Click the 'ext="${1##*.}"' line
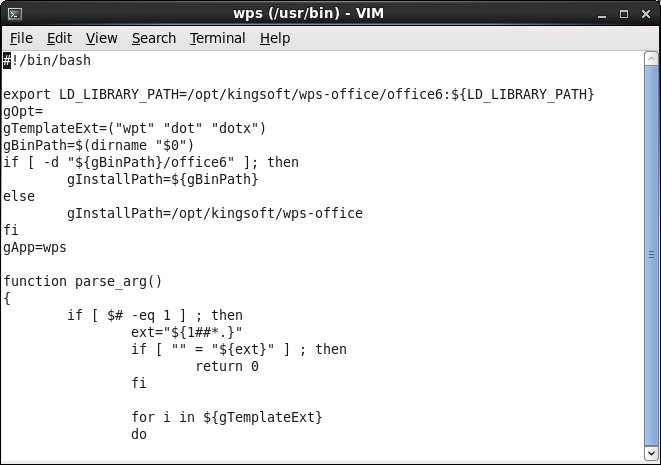The width and height of the screenshot is (661, 465). [187, 332]
